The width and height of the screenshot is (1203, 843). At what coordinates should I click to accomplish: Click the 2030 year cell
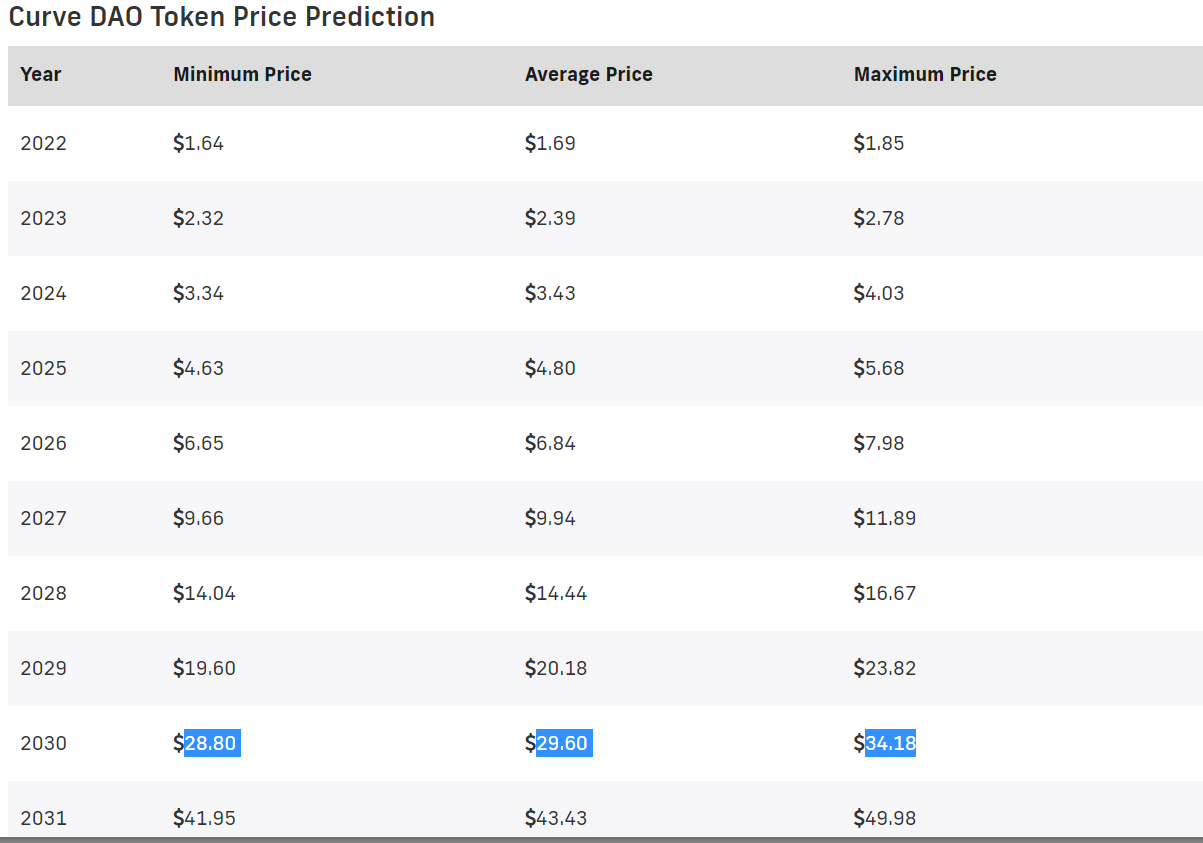click(x=43, y=743)
